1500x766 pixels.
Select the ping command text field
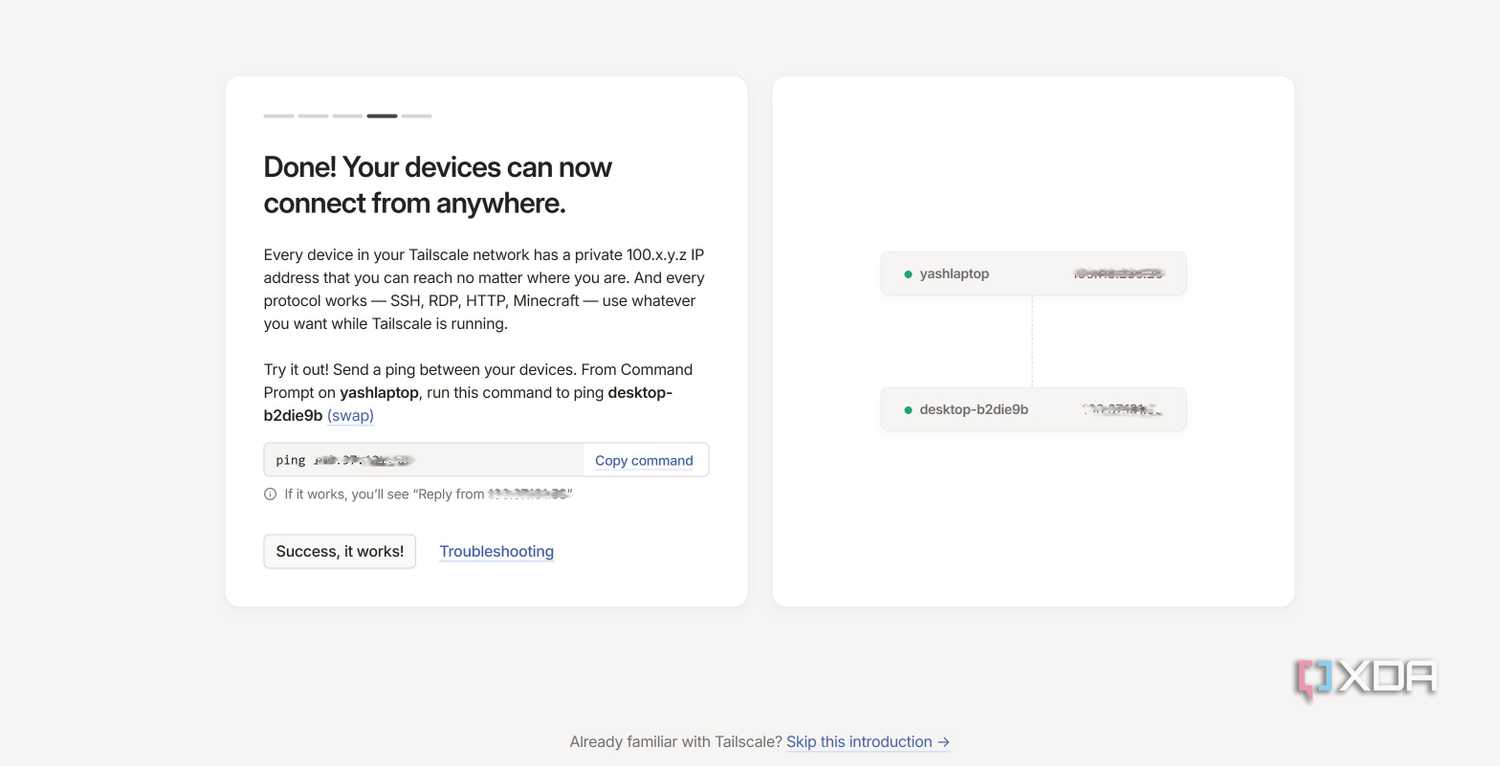click(424, 460)
